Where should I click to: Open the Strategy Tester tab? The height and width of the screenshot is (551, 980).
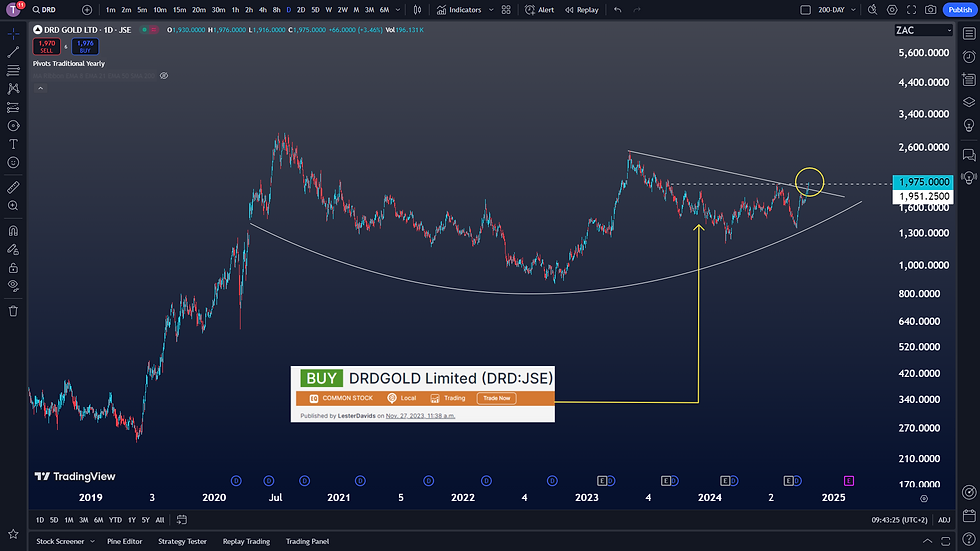(x=182, y=542)
